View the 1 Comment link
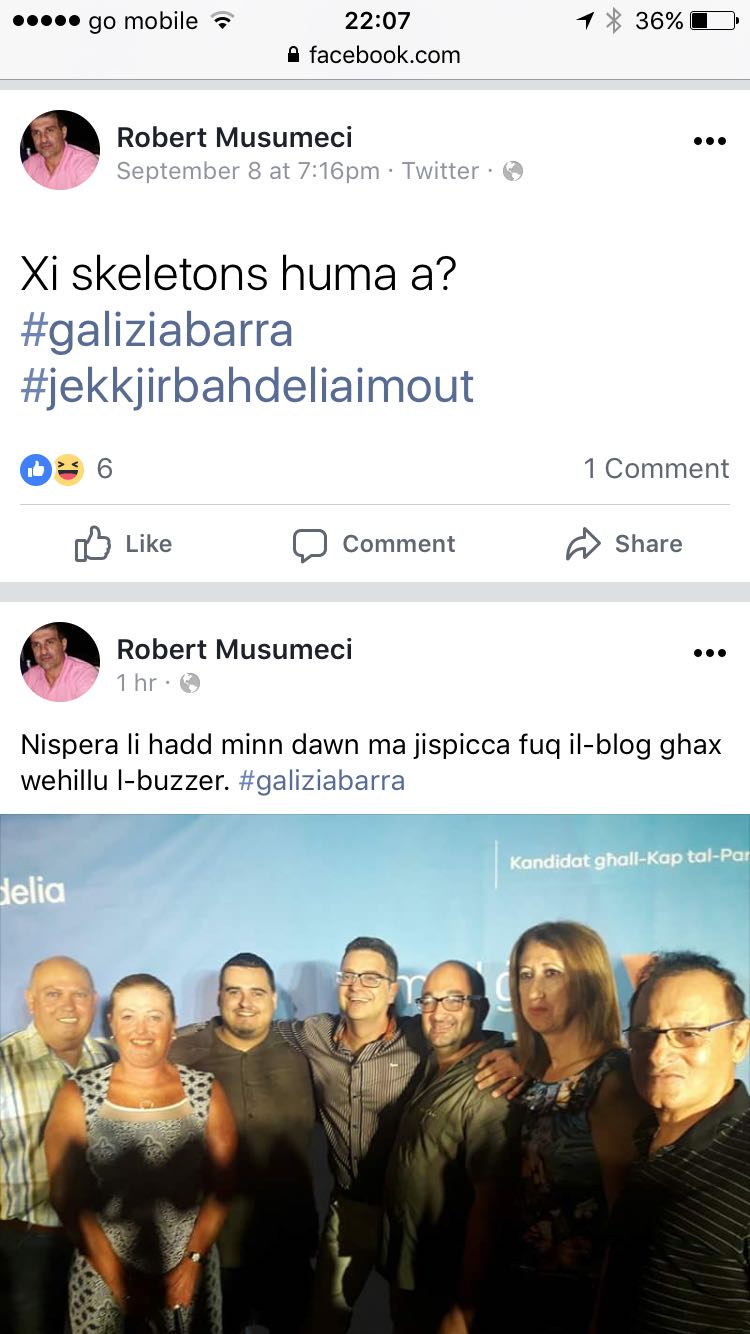This screenshot has height=1334, width=750. tap(657, 469)
